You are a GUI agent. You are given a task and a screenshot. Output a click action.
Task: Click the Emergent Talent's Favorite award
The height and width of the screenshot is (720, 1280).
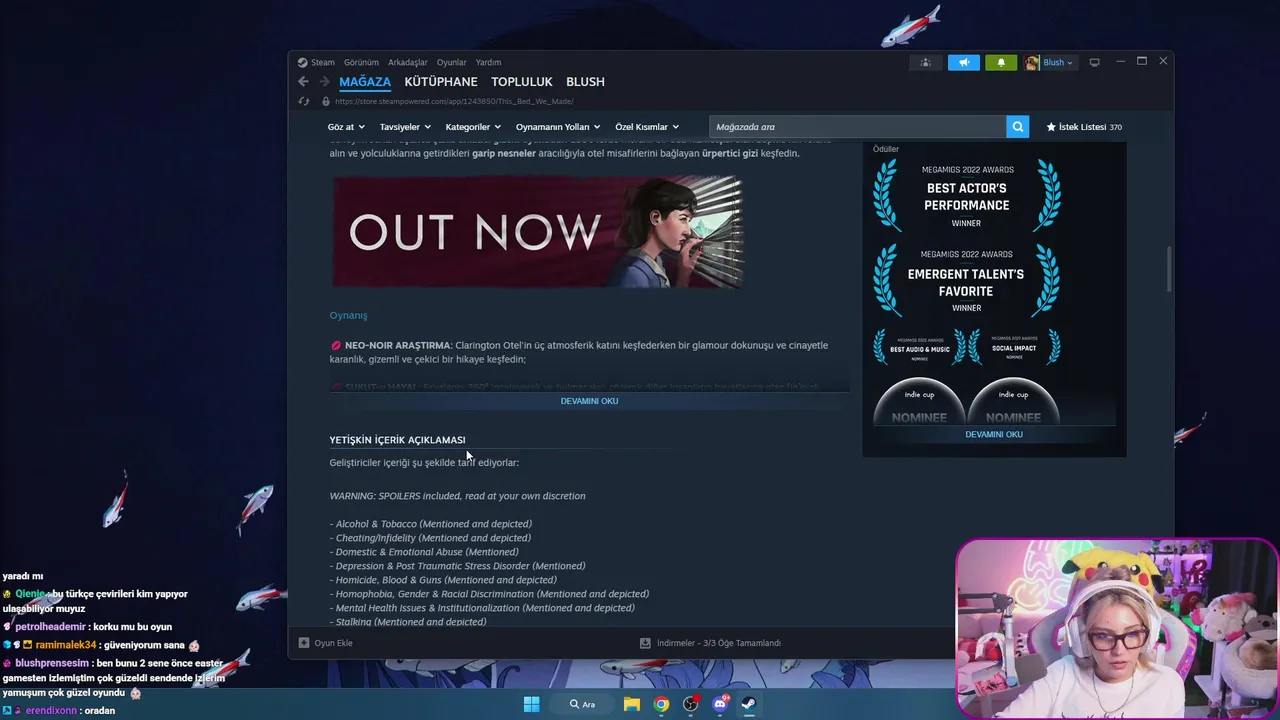point(966,280)
